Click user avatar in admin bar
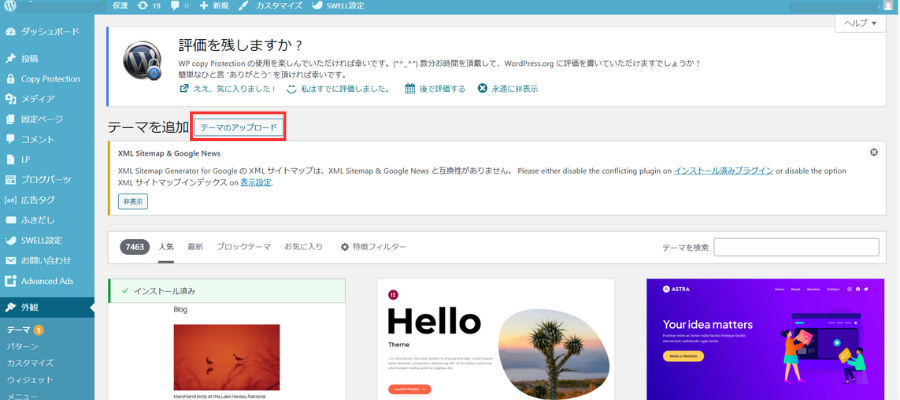Image resolution: width=900 pixels, height=400 pixels. (887, 6)
